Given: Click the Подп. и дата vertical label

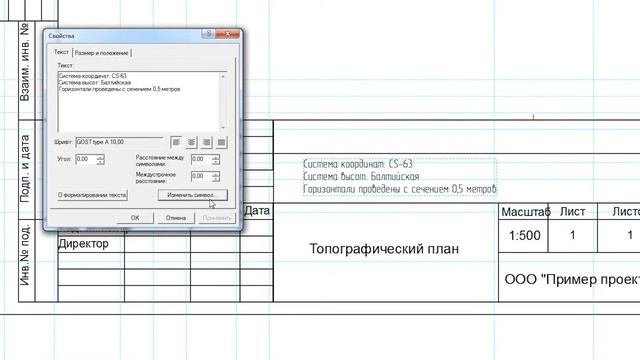Looking at the screenshot, I should click(x=24, y=169).
